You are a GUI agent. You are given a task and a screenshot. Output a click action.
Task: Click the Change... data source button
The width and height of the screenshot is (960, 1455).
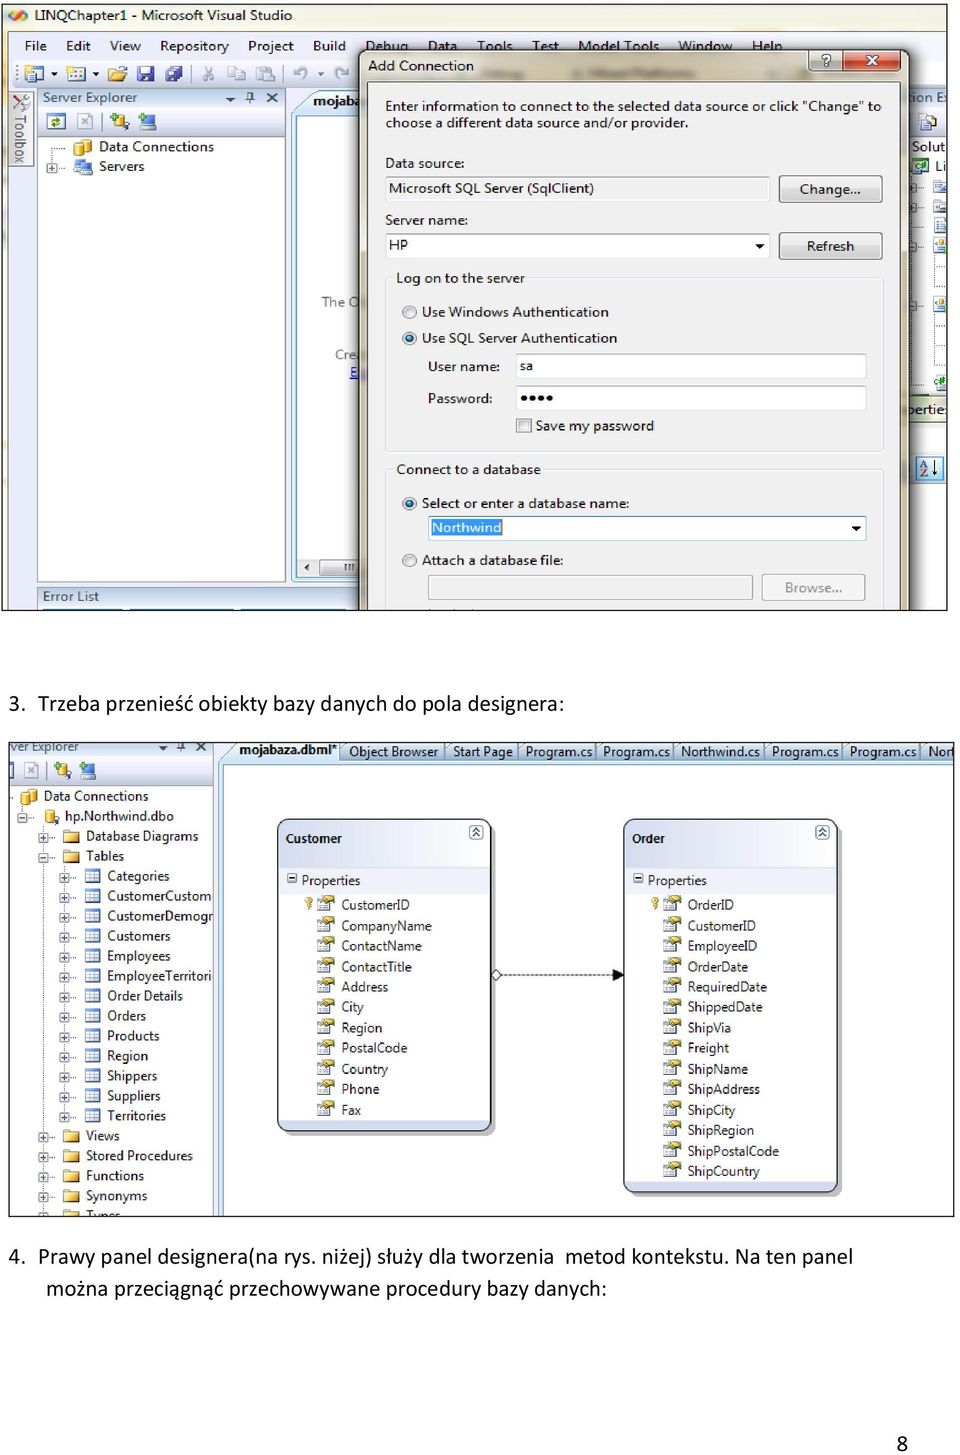point(830,189)
